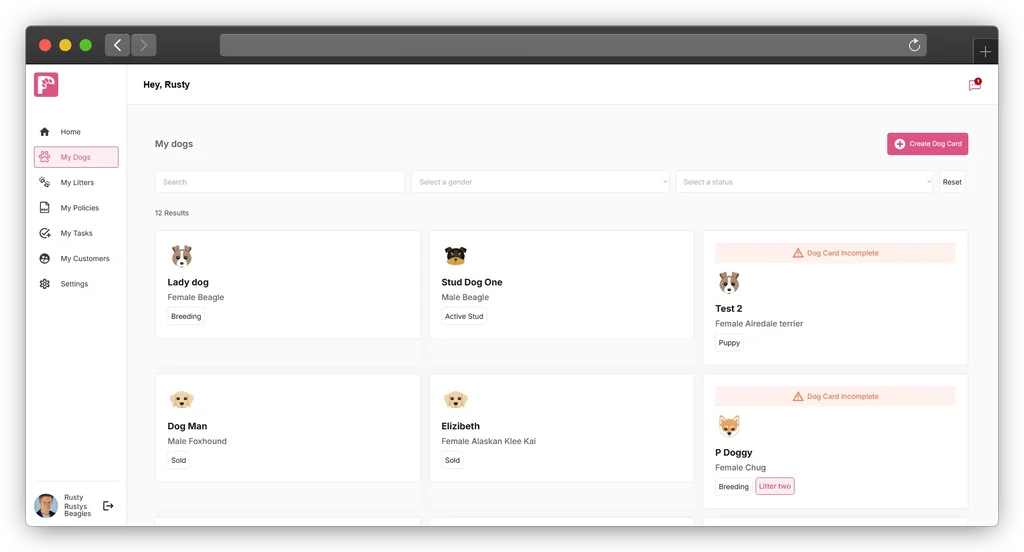Viewport: 1024px width, 552px height.
Task: Click 'Hey, Rusty' greeting text
Action: click(x=167, y=84)
